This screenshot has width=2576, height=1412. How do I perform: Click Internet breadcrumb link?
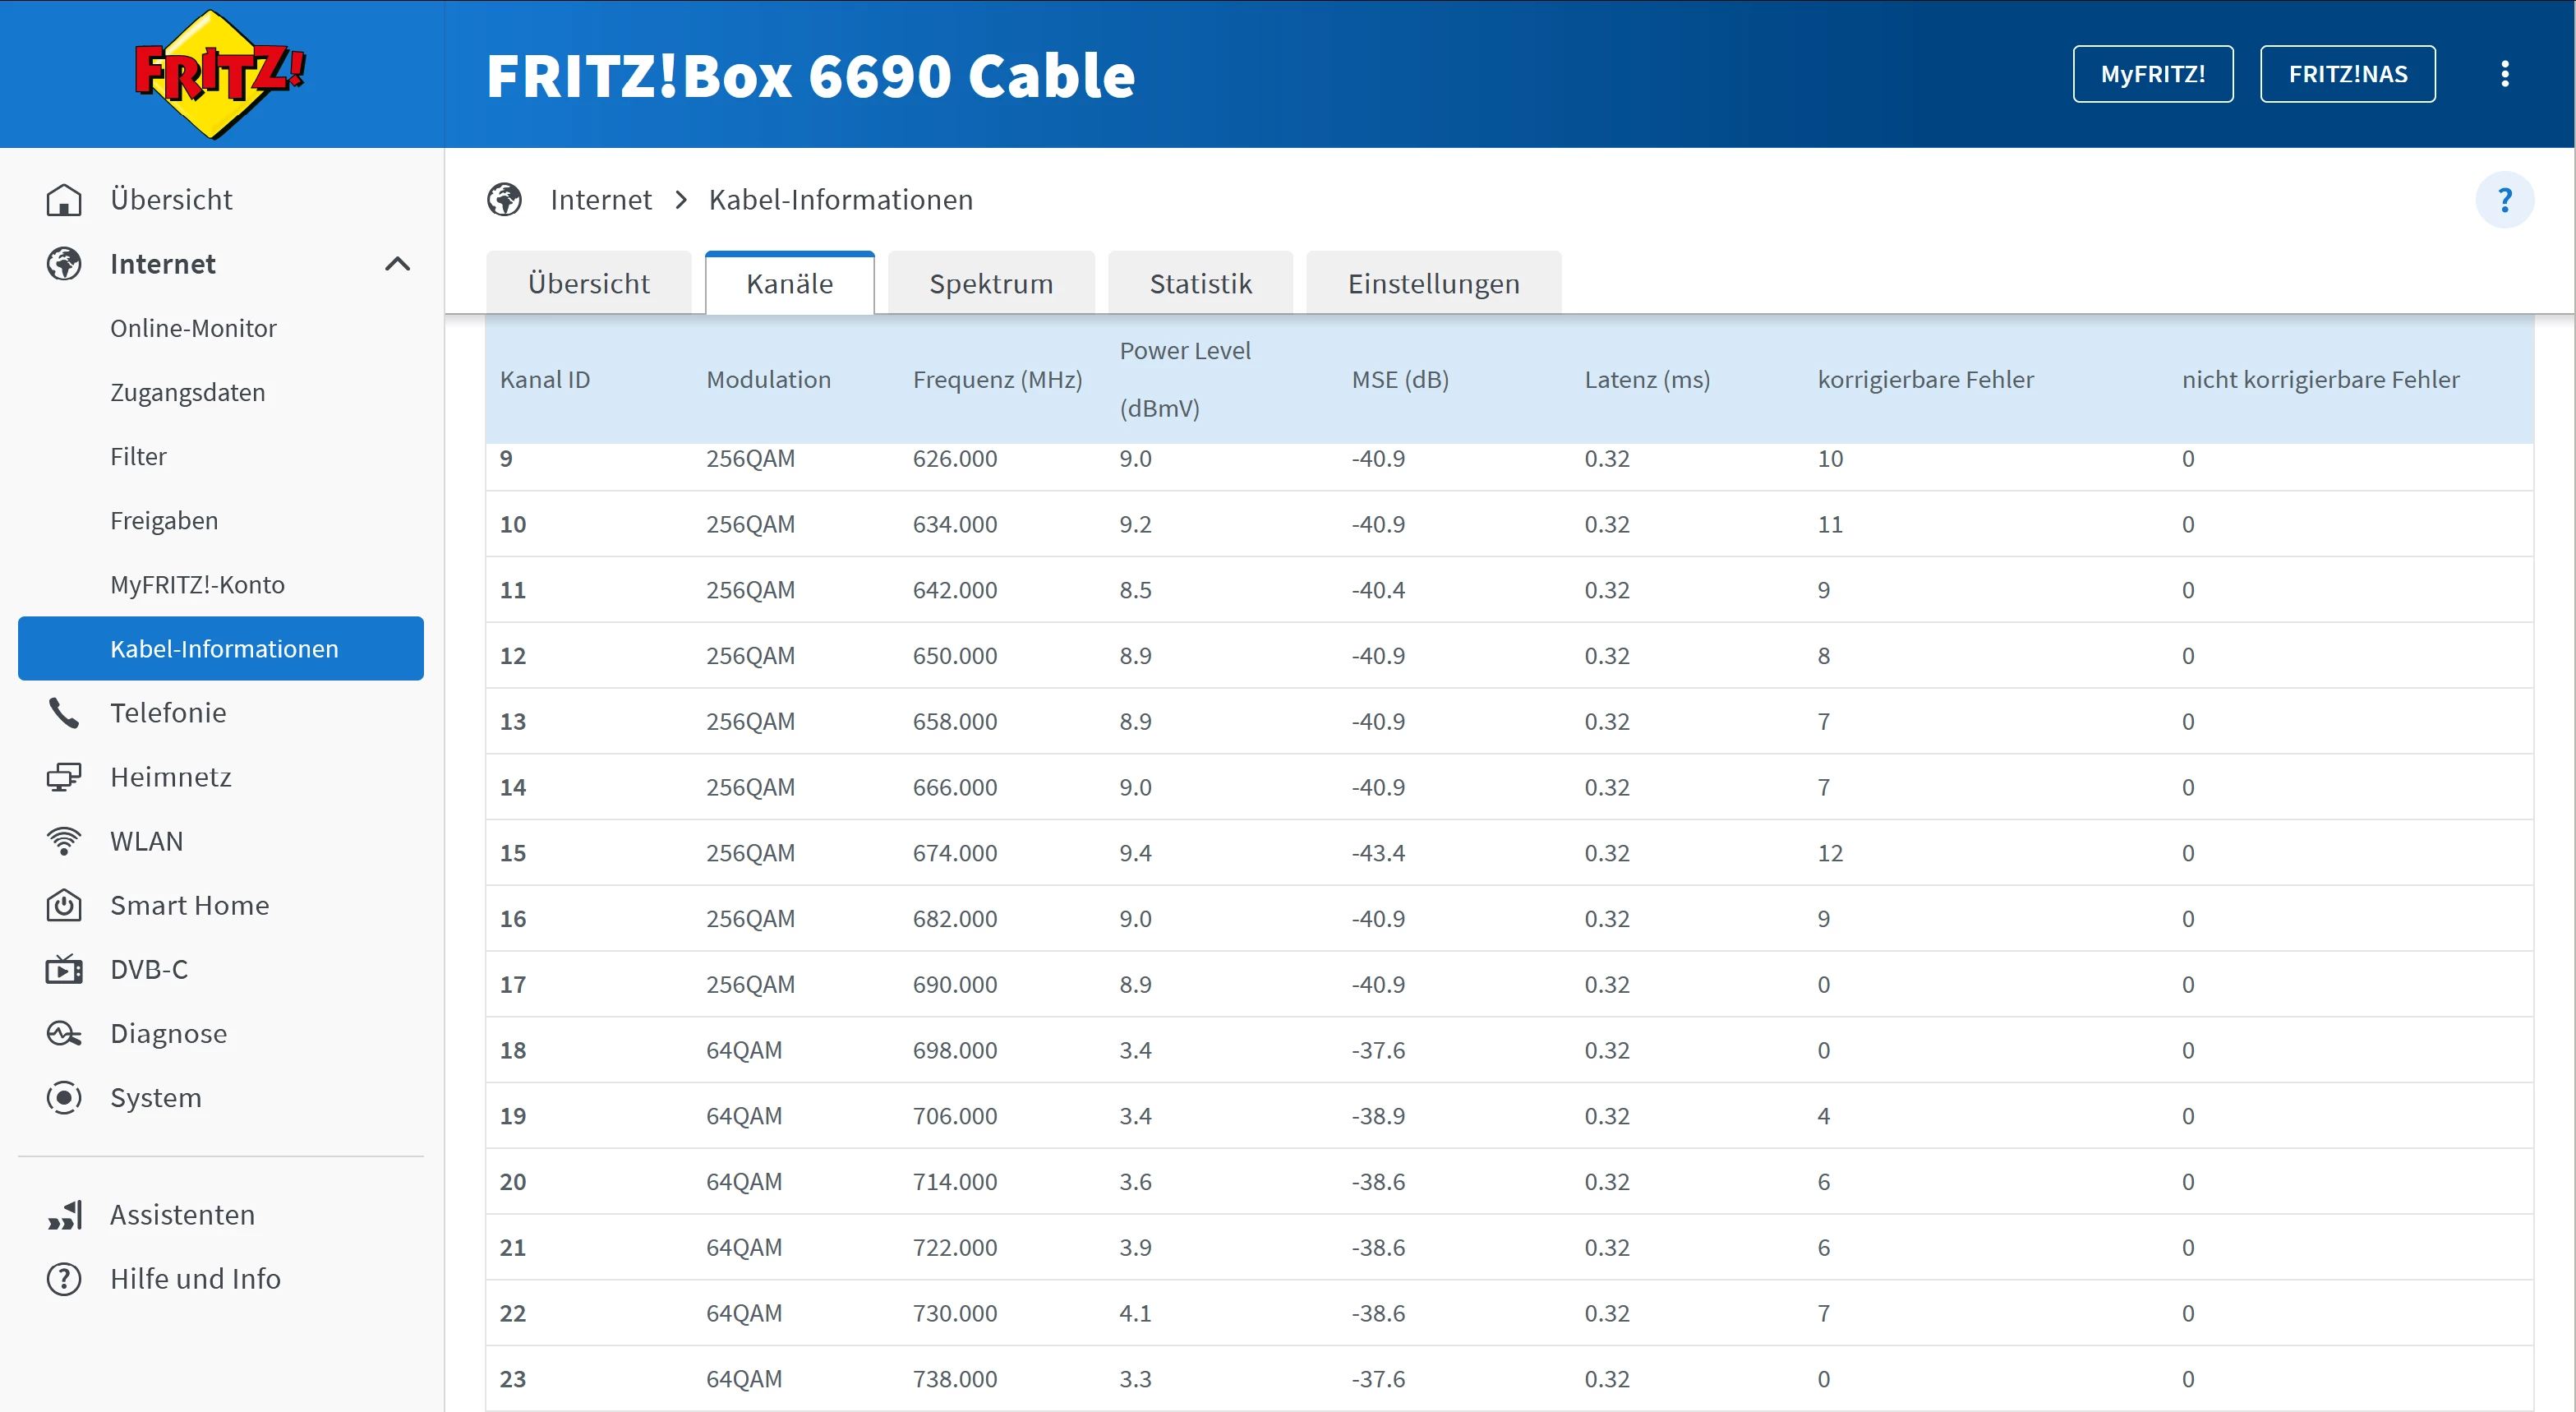point(600,200)
